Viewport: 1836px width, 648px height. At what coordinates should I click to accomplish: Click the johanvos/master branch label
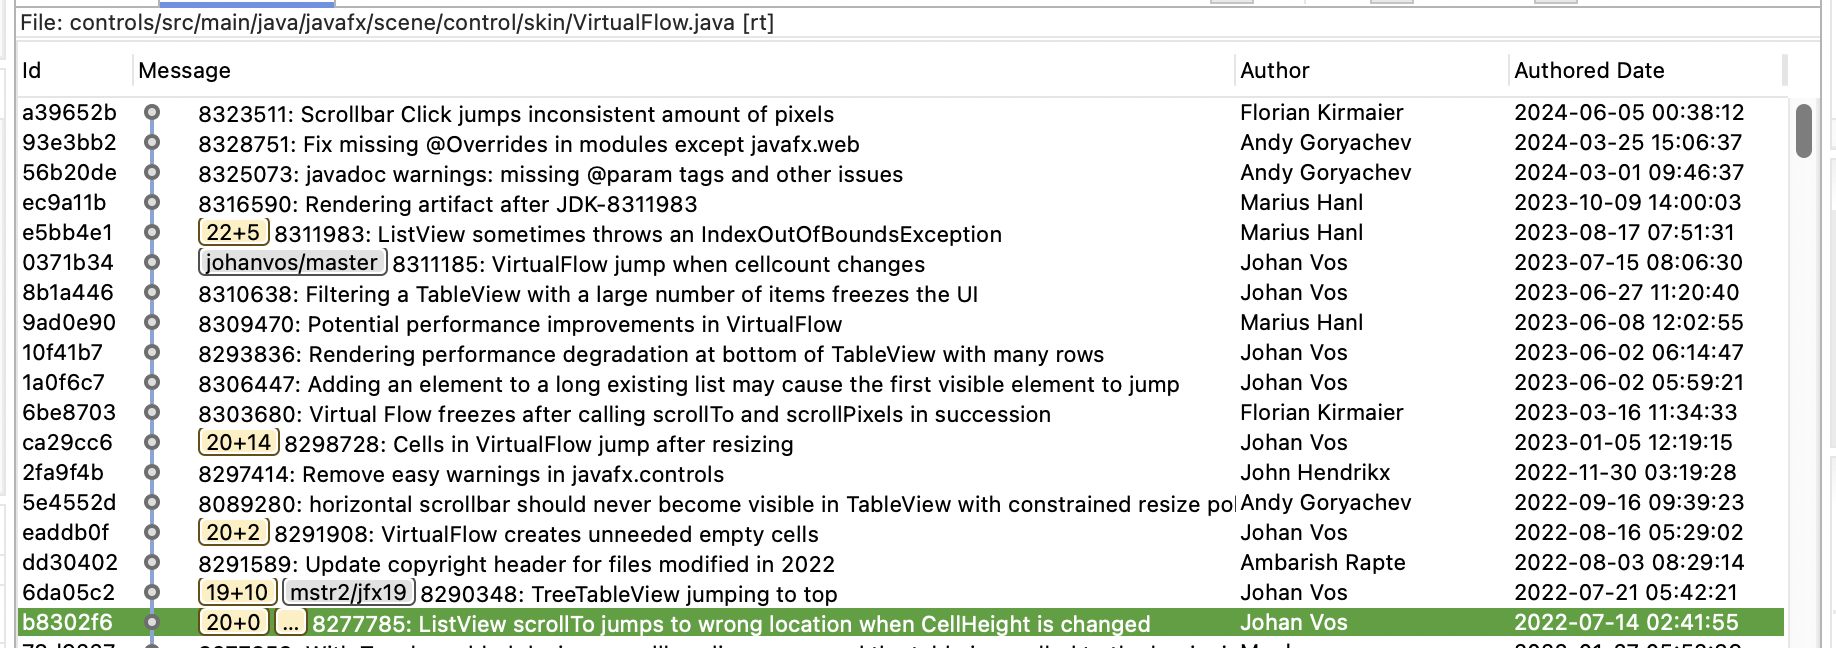(293, 263)
